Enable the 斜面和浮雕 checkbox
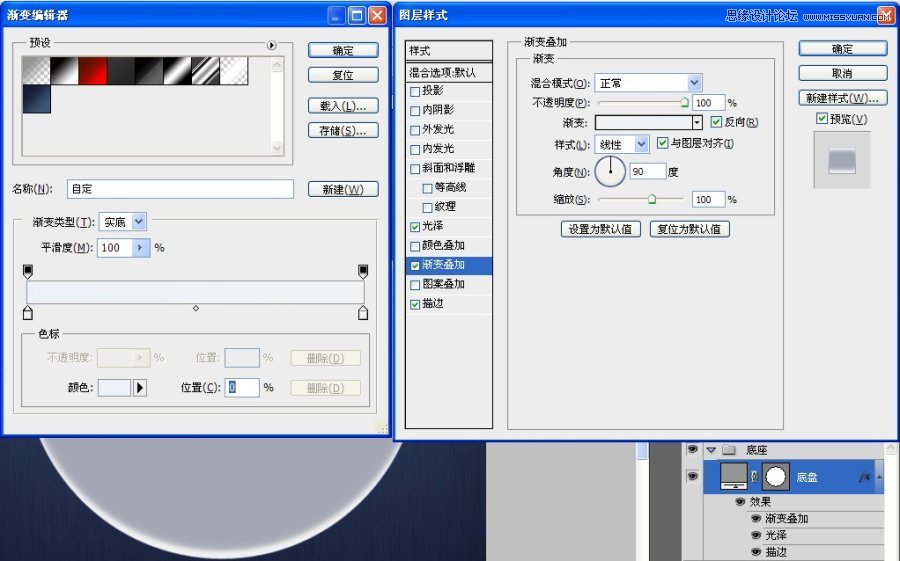 [x=415, y=169]
